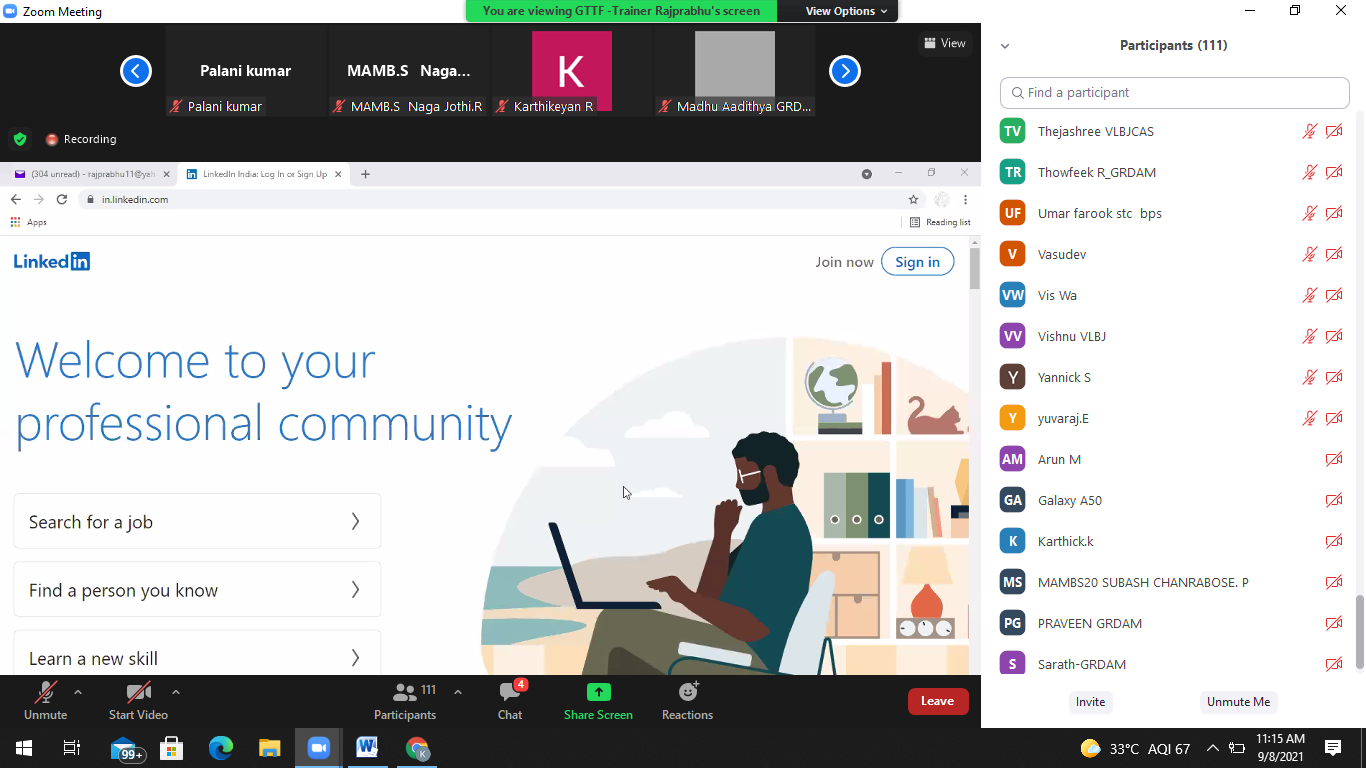Click the weather 33°C AQI 67 widget

tap(1136, 748)
